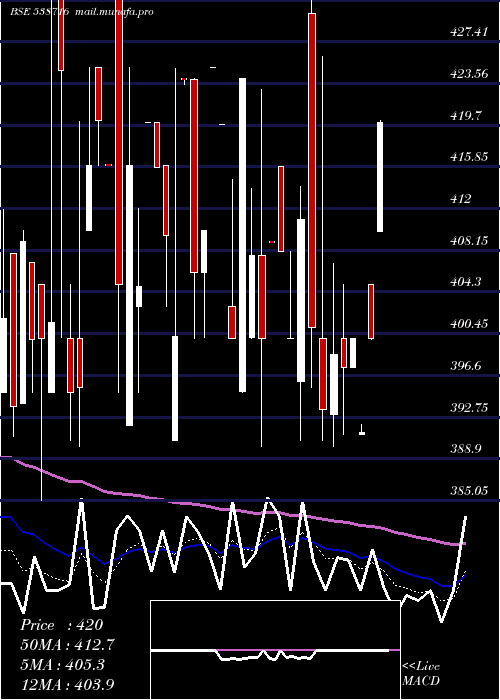Select the 408.15 price axis label

(469, 241)
